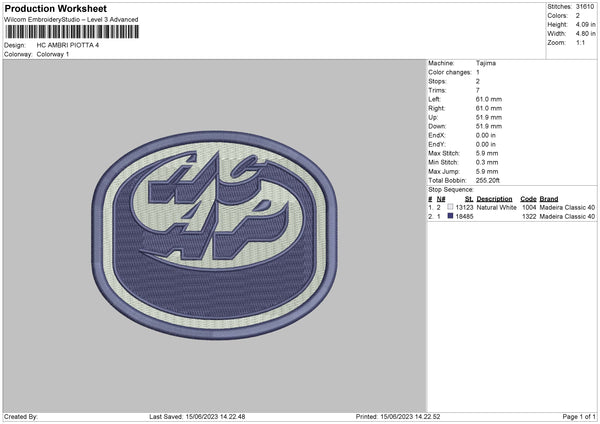Click the Right 61.0 mm value
Viewport: 600px width, 424px height.
click(489, 108)
